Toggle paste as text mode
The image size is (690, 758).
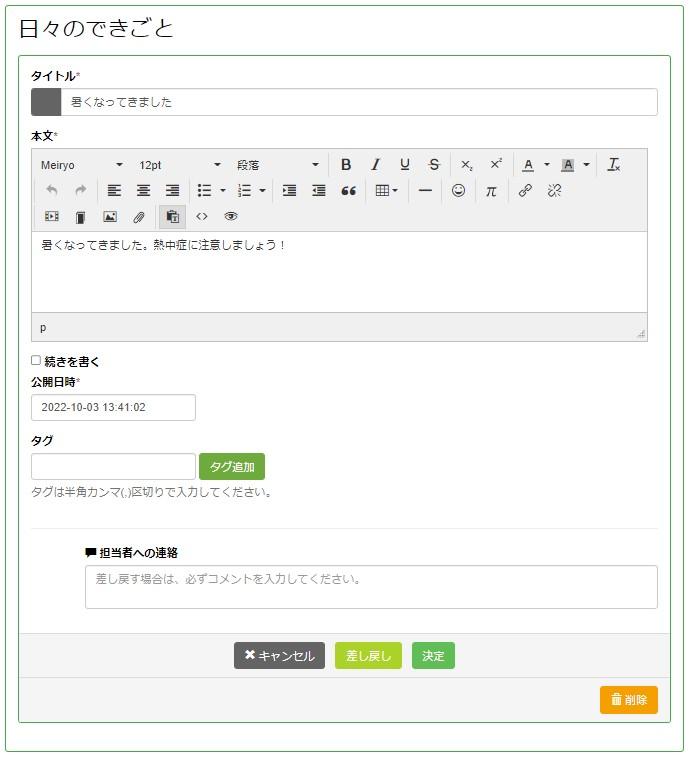pos(172,217)
